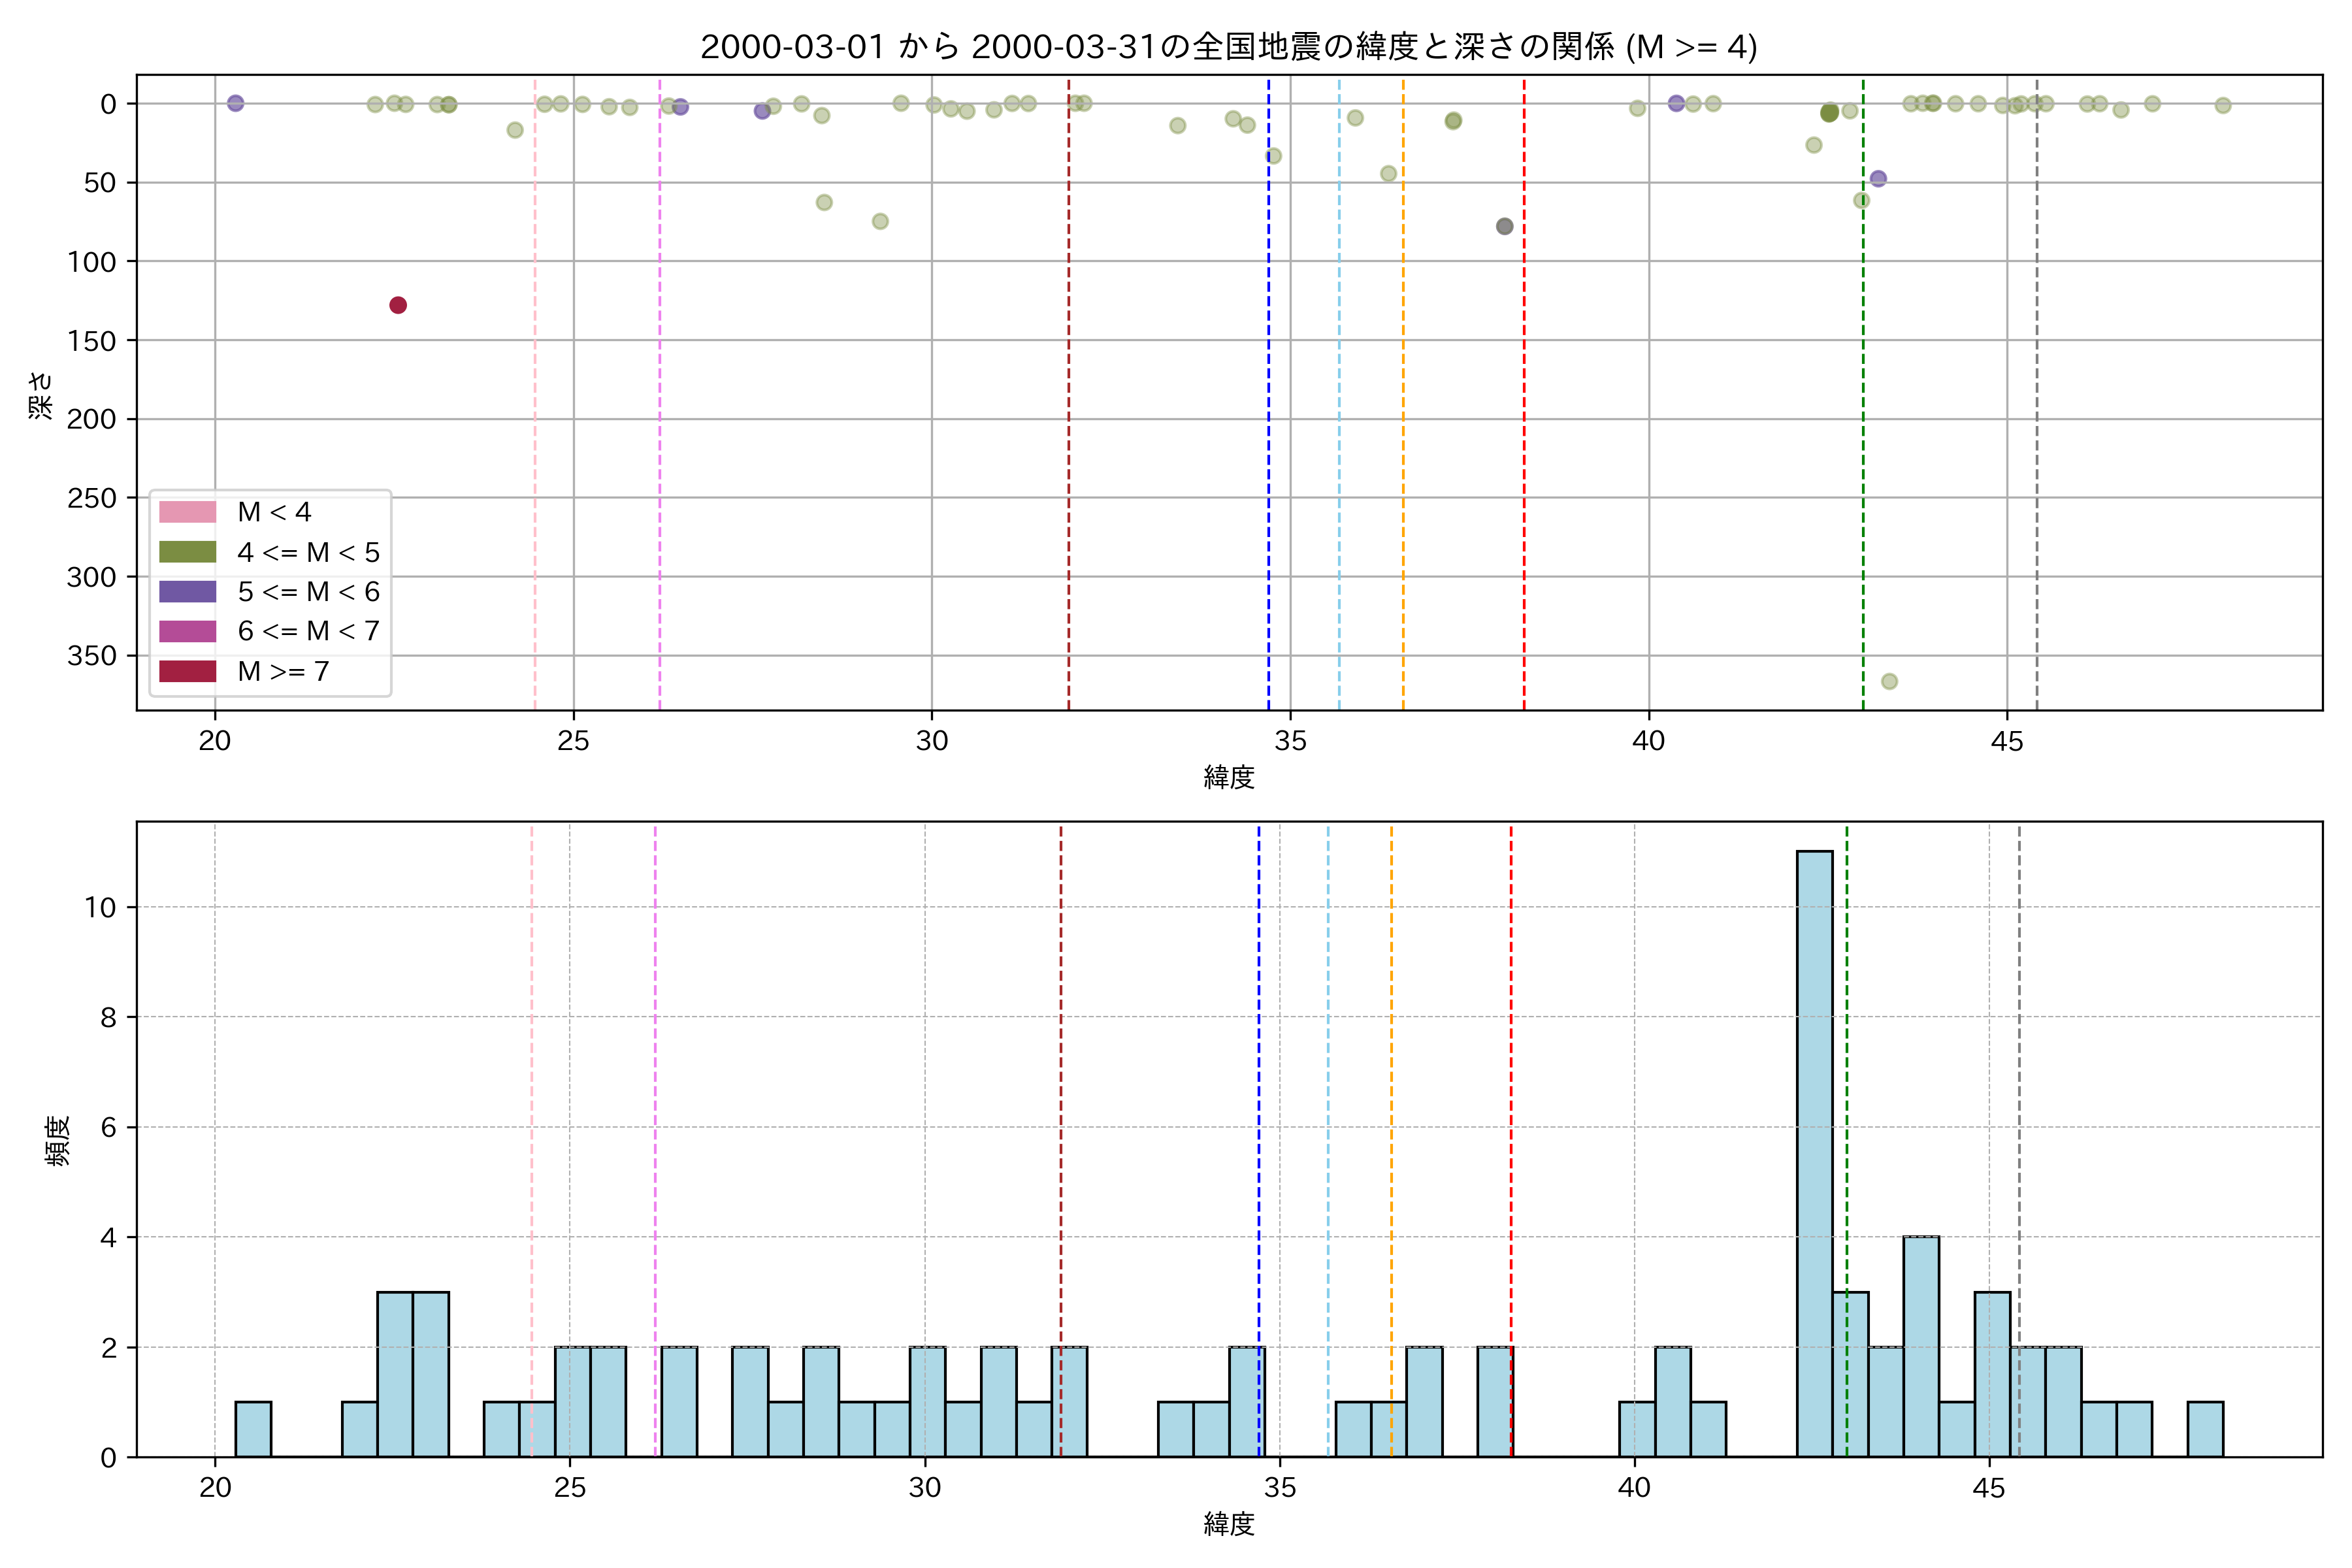Click the last histogram bar near latitude 48
Viewport: 2352px width, 1568px height.
(2205, 1429)
